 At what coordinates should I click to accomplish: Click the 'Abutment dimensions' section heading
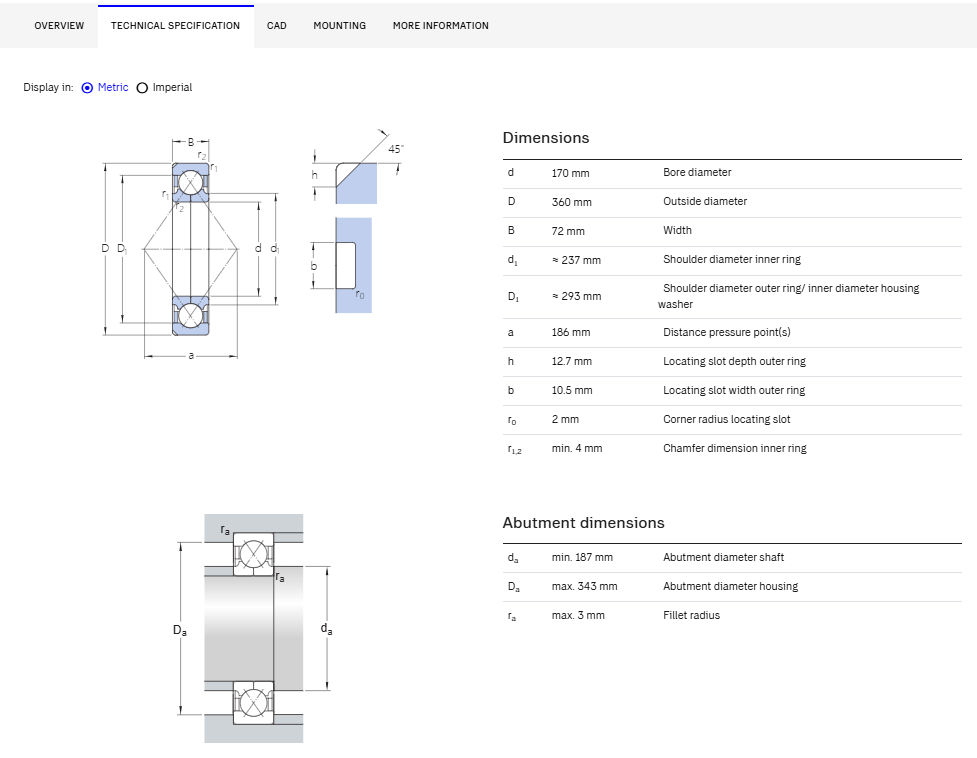click(x=584, y=523)
